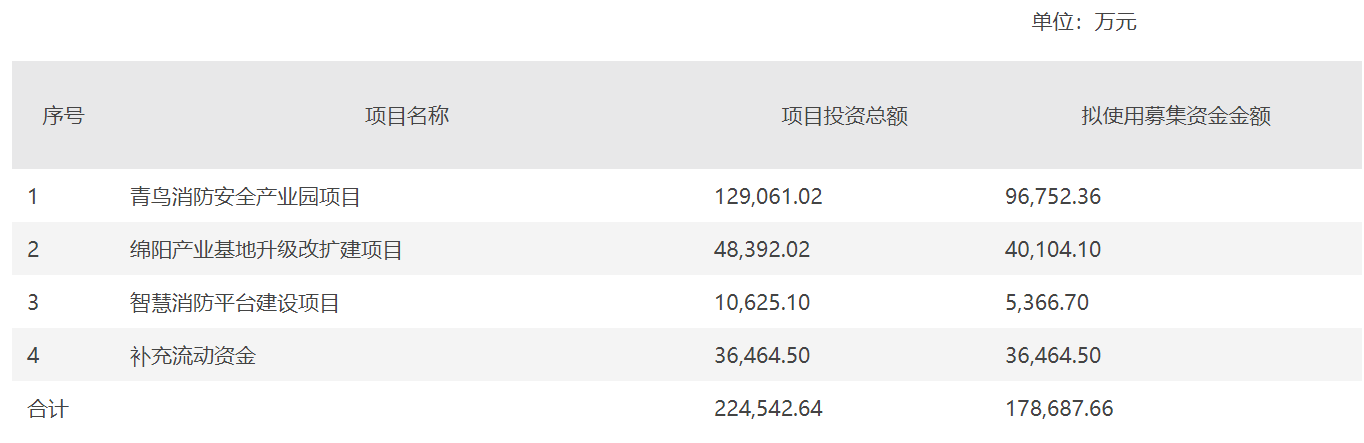Click the 合计 total row label

tap(48, 409)
